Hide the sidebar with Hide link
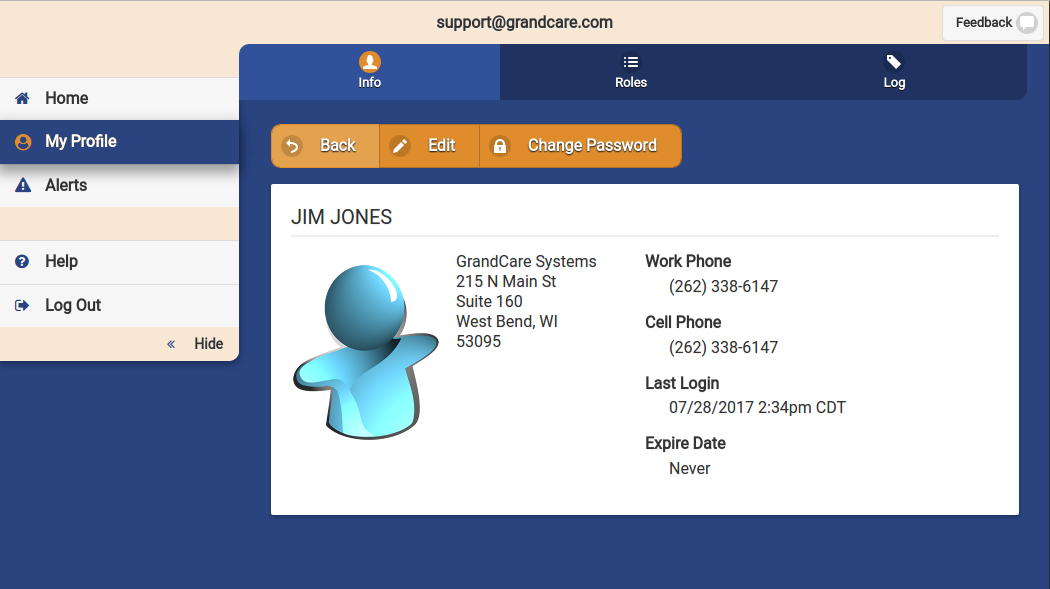 point(208,344)
